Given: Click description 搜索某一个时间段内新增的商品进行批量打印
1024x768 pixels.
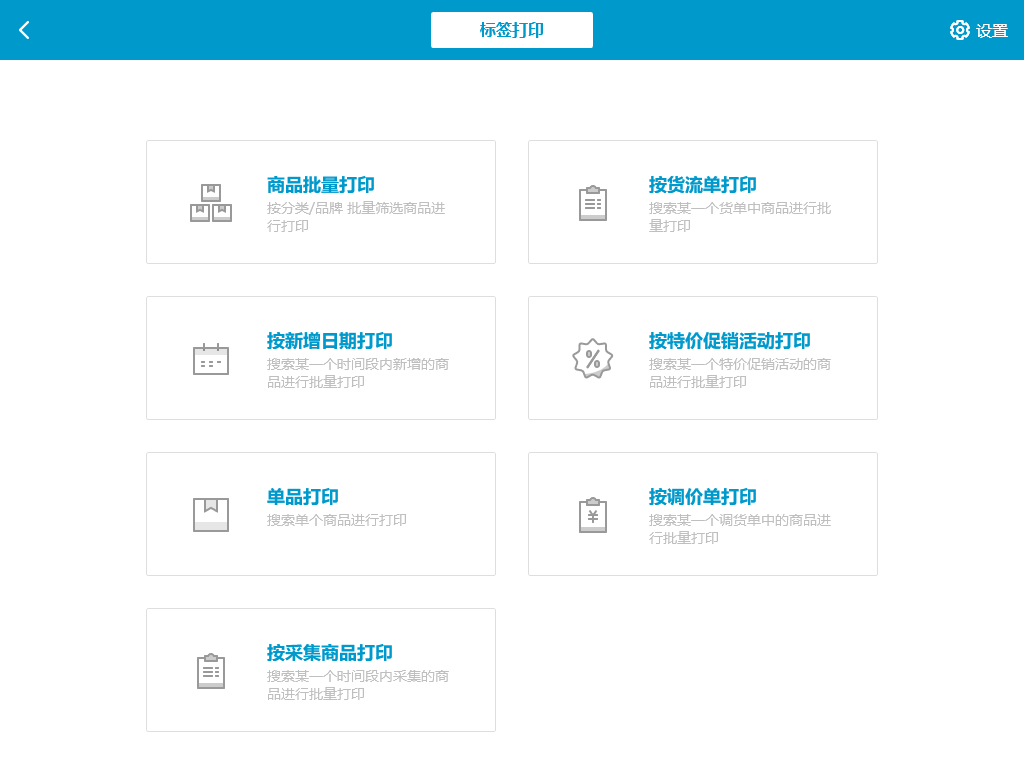Looking at the screenshot, I should pyautogui.click(x=358, y=373).
